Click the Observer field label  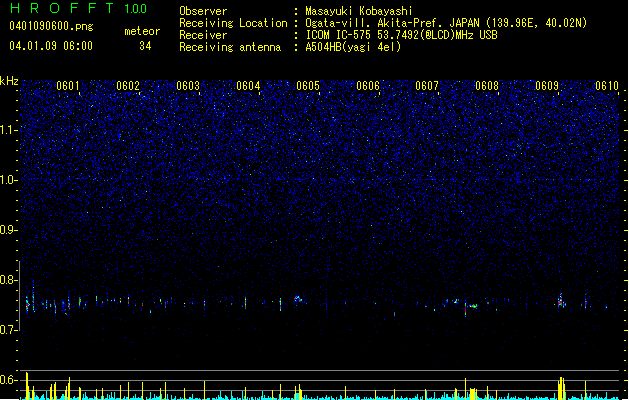[x=203, y=11]
